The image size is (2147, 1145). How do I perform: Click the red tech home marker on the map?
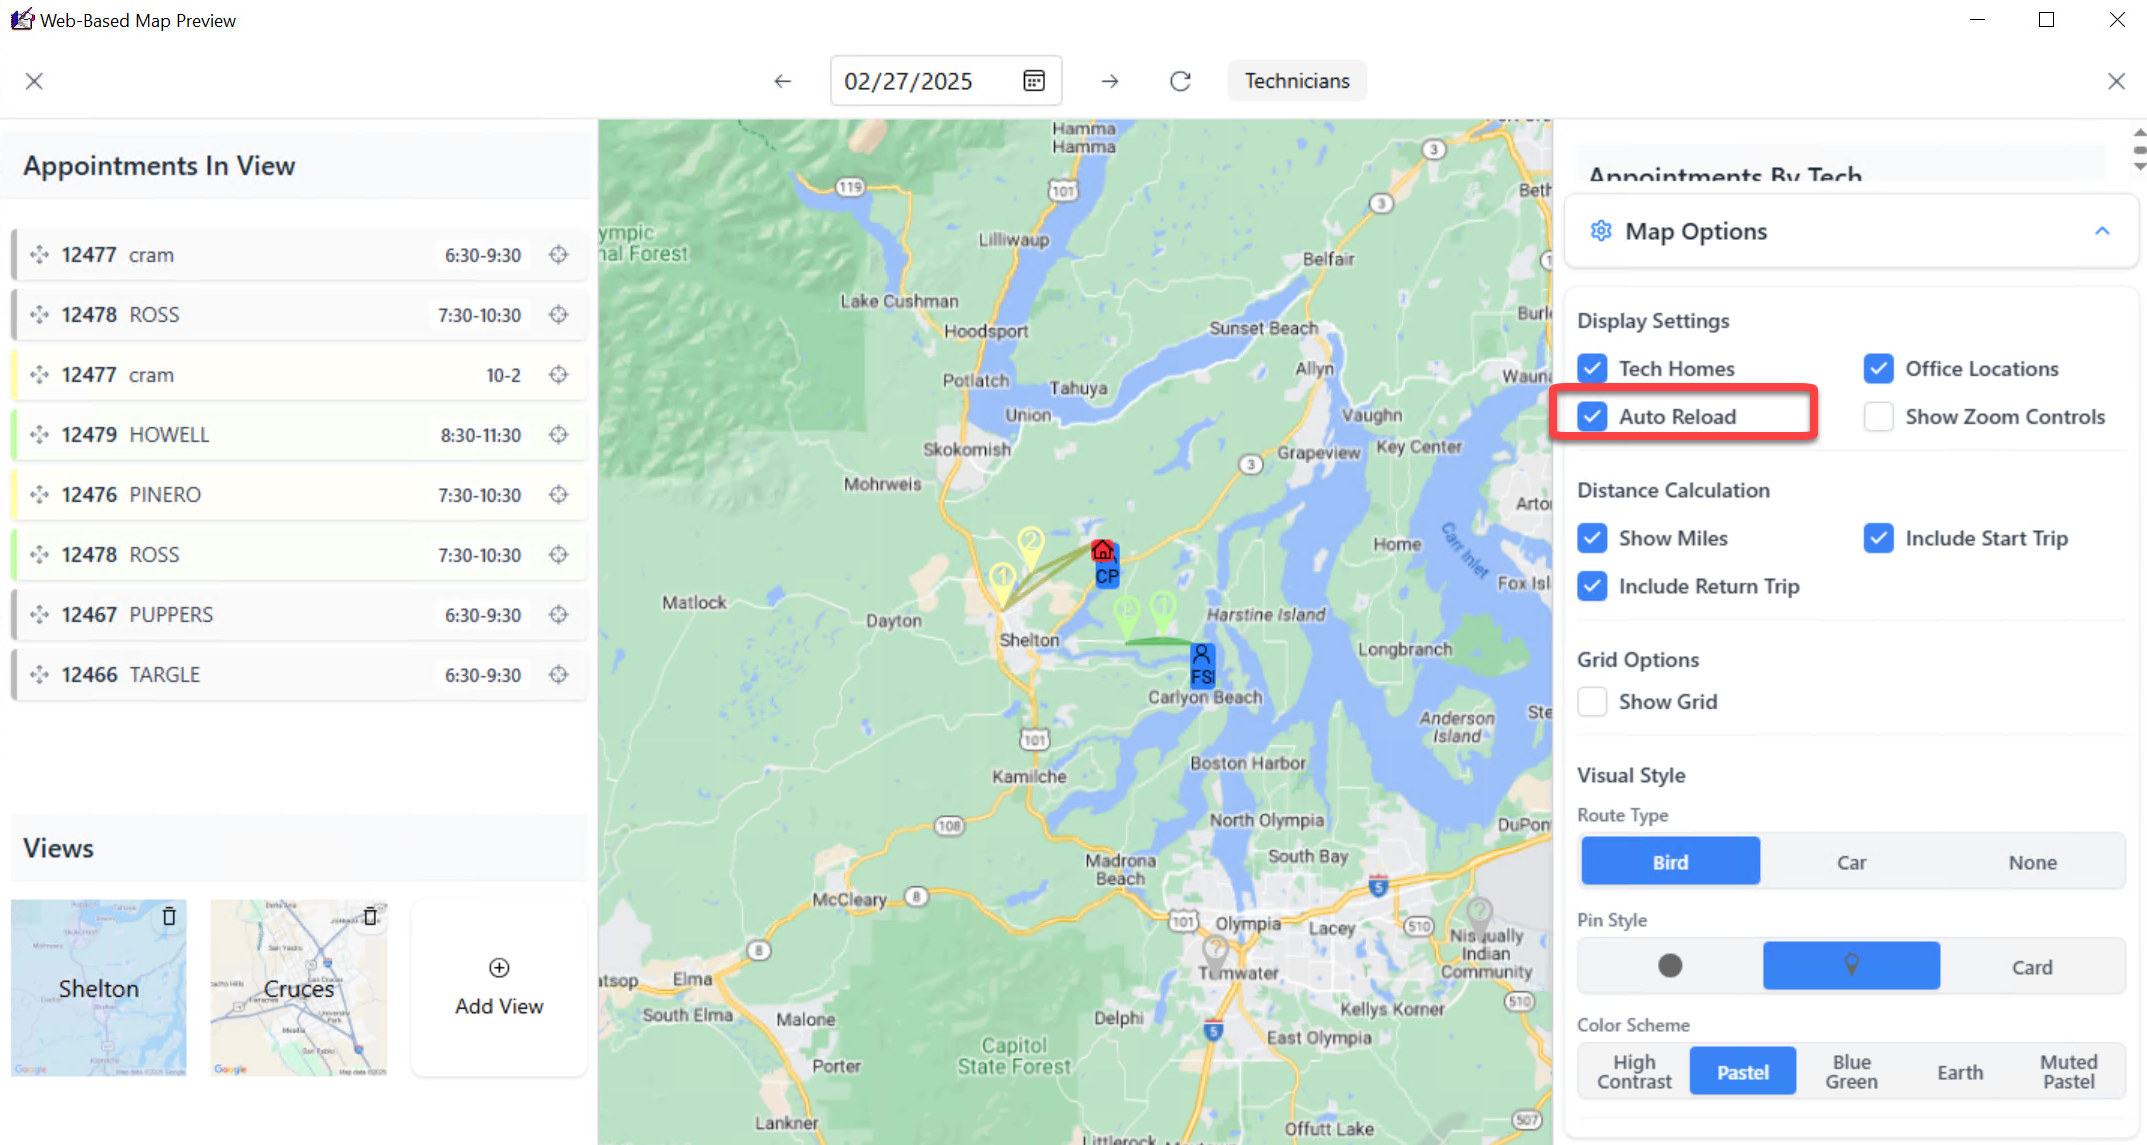coord(1102,551)
